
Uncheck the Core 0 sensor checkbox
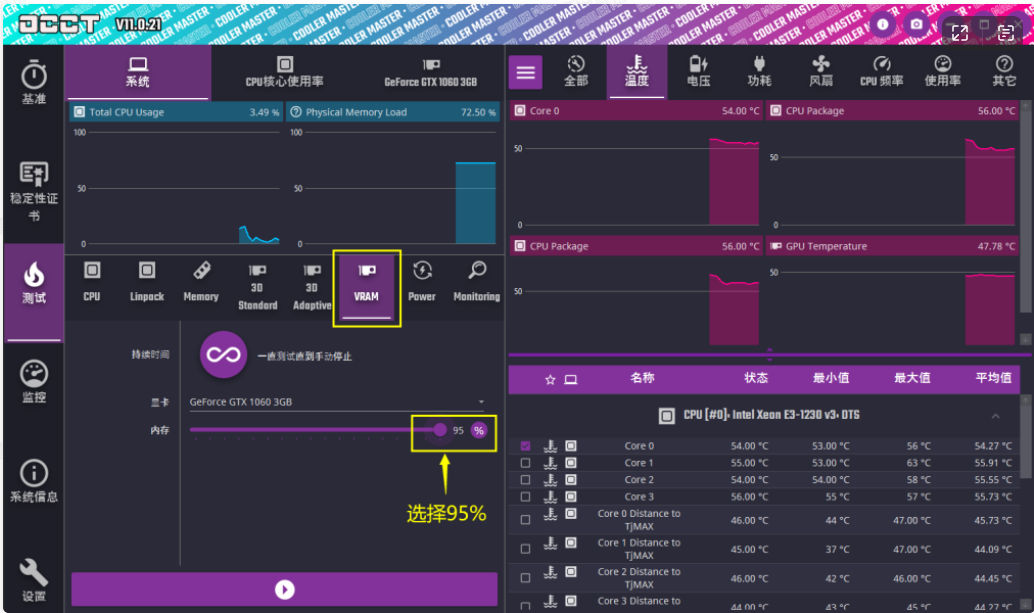click(x=525, y=446)
